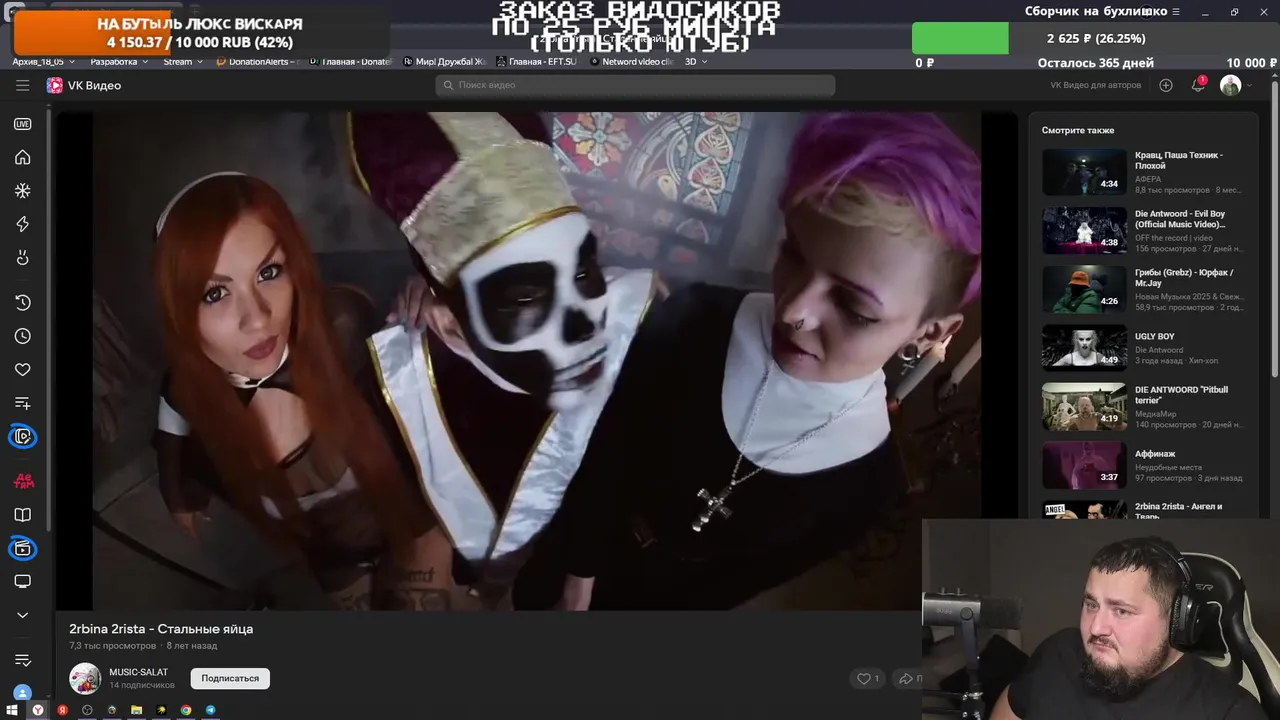
Task: Go to Home in the left sidebar
Action: 22,157
